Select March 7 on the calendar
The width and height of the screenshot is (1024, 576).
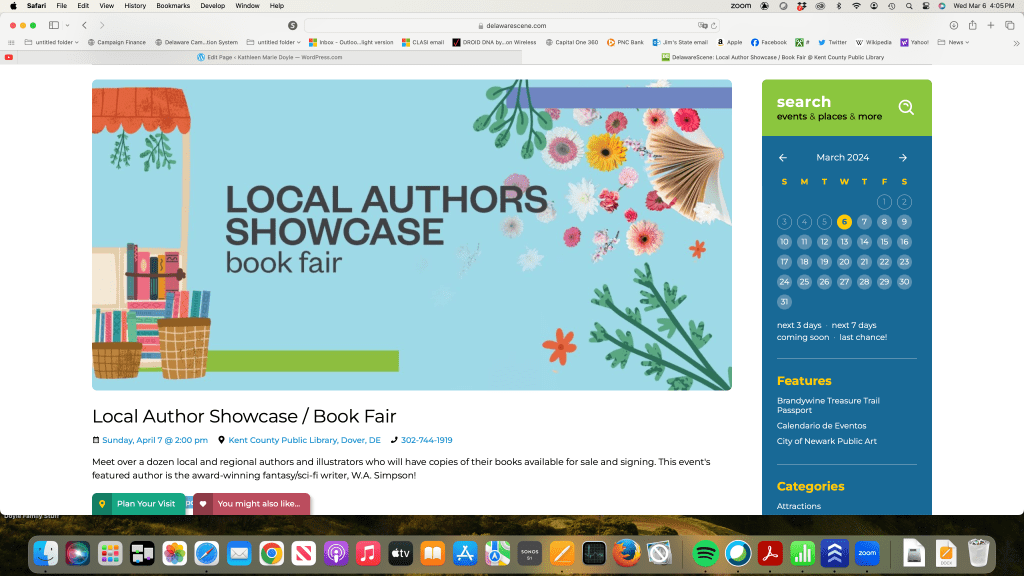click(864, 222)
